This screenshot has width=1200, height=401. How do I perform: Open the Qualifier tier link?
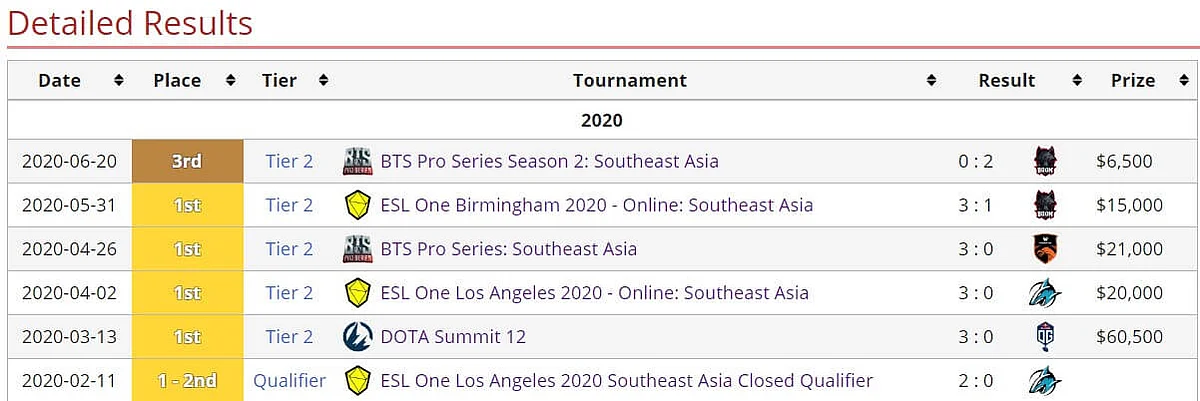point(289,380)
